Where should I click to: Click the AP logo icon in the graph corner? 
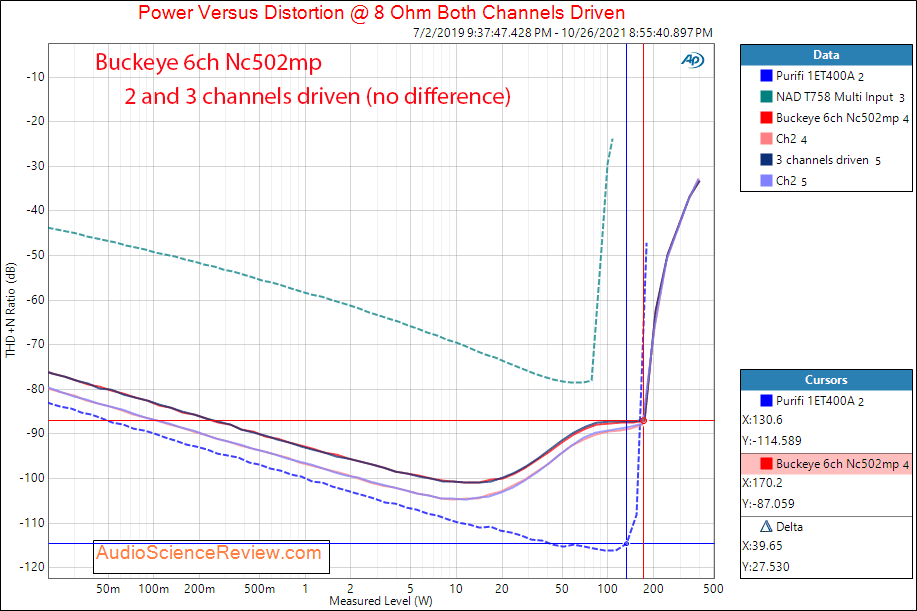(x=692, y=60)
